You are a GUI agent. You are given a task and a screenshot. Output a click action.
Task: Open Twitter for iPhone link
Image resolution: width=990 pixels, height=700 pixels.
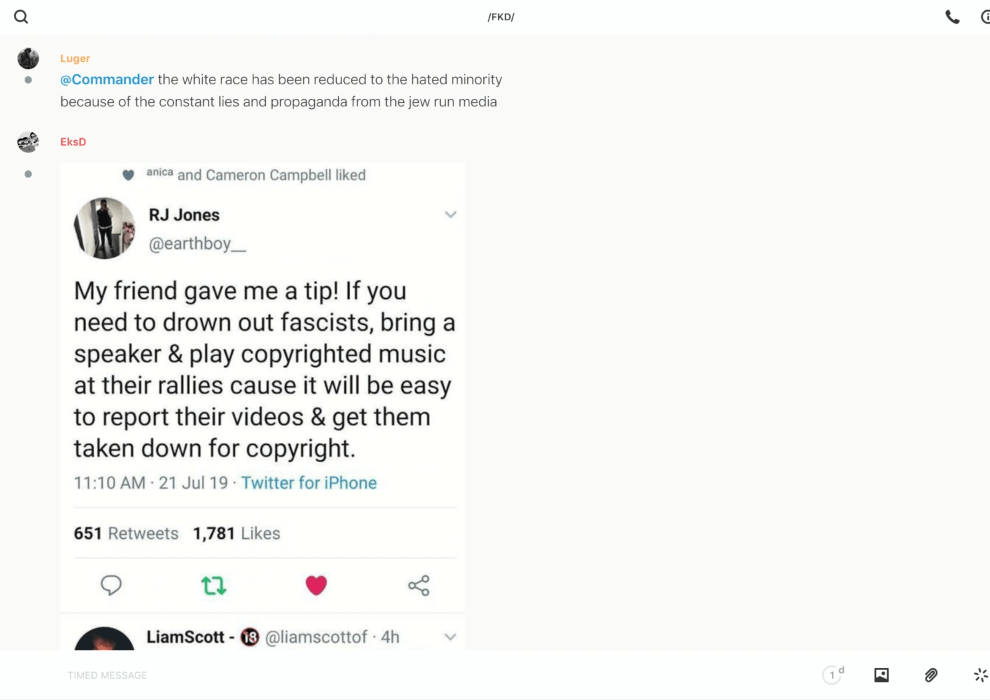click(x=309, y=483)
